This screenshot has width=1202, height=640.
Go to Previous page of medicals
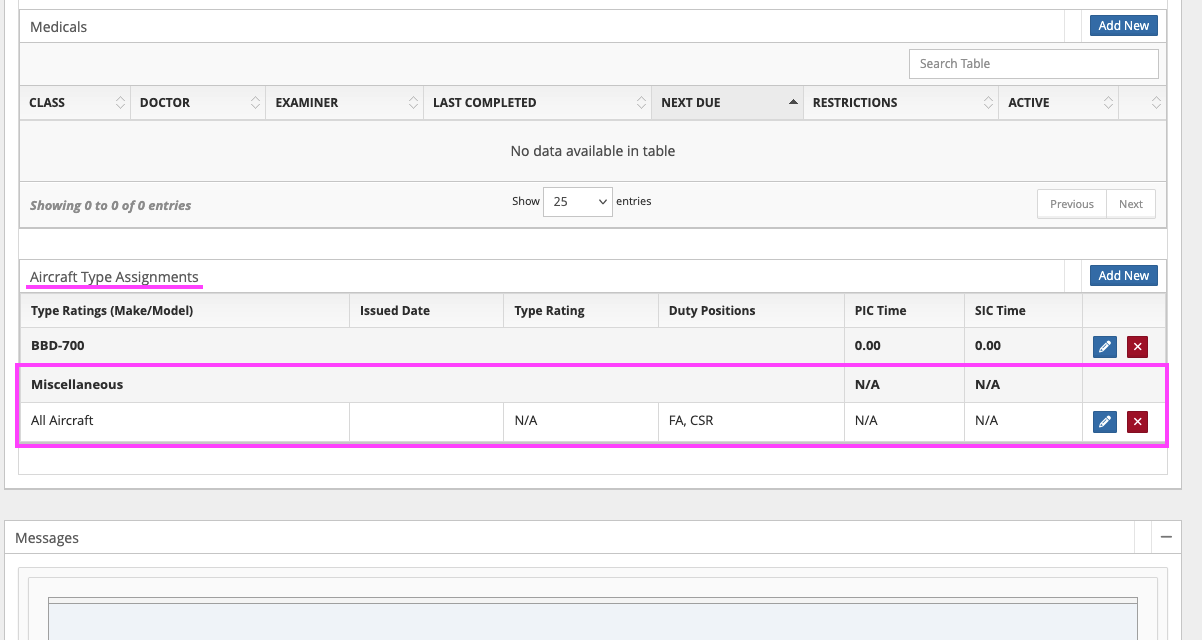pyautogui.click(x=1072, y=204)
